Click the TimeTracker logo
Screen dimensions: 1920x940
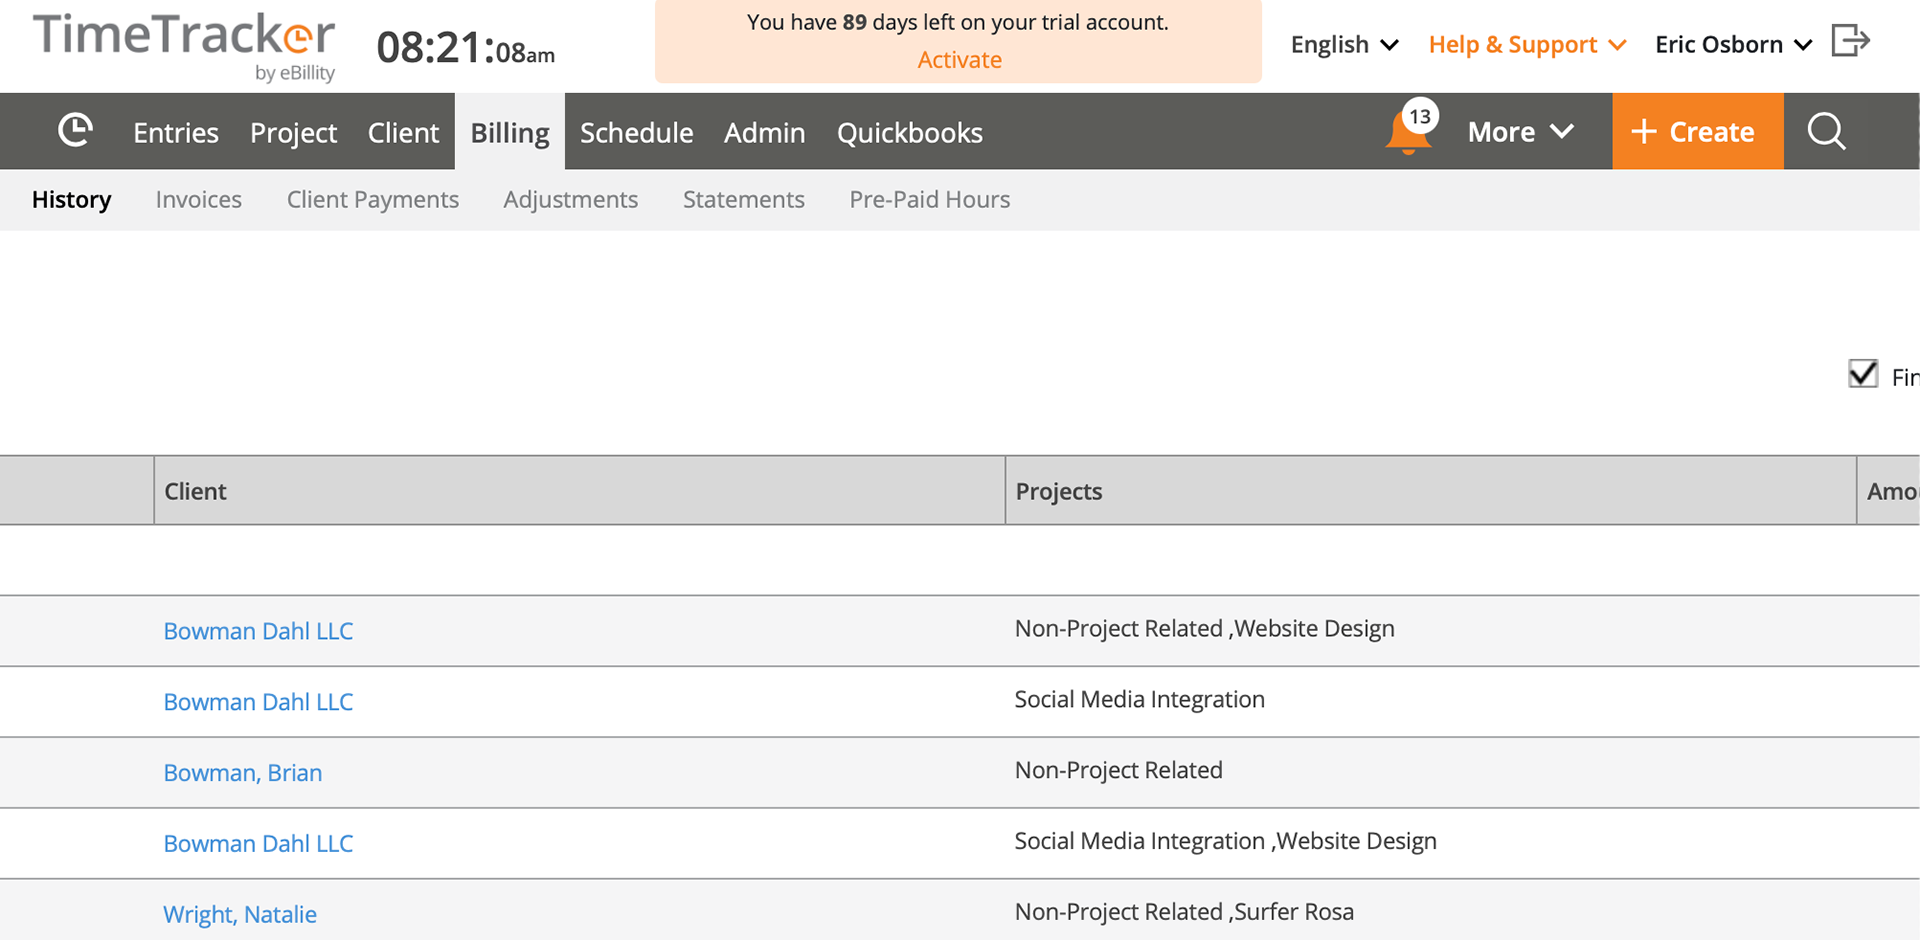click(185, 44)
